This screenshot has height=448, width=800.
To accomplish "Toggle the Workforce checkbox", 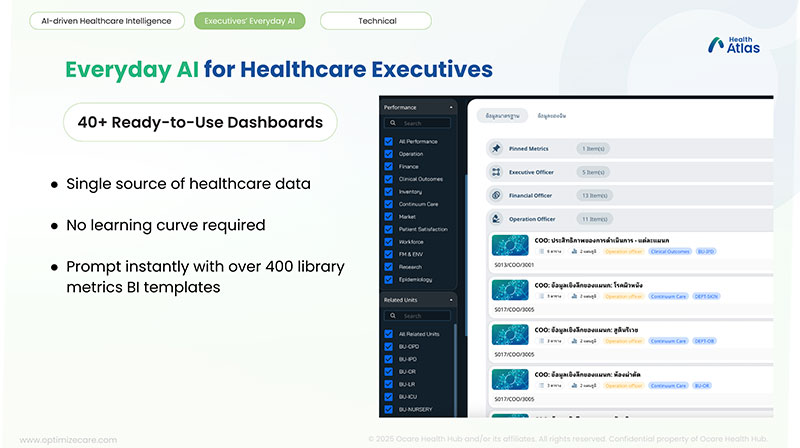I will click(x=389, y=242).
